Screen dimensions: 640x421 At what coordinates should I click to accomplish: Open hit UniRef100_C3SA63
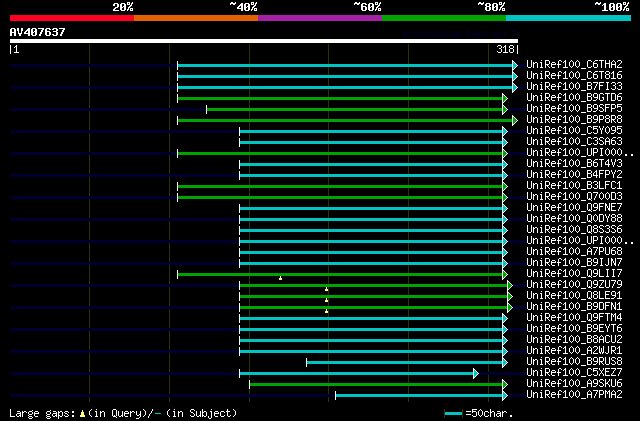point(574,142)
